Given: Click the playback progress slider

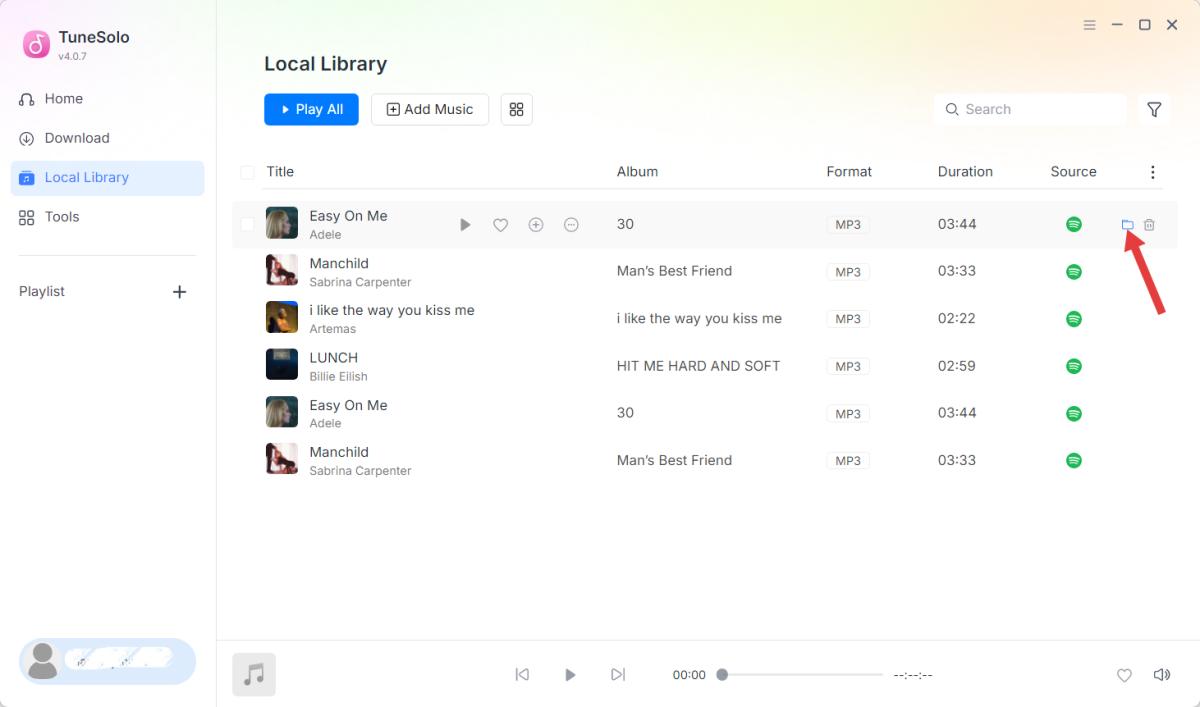Looking at the screenshot, I should coord(800,675).
